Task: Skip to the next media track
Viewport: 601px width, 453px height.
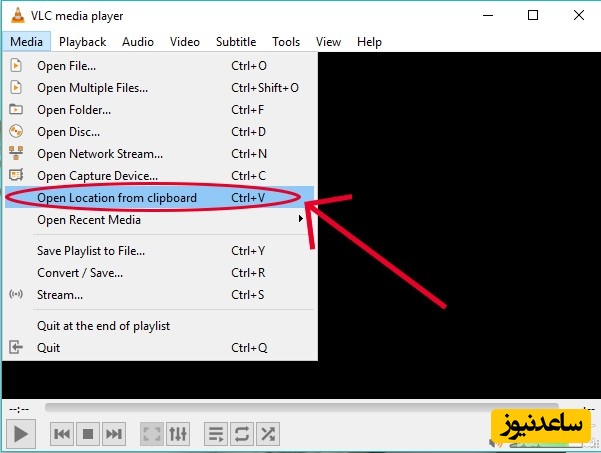Action: [114, 433]
